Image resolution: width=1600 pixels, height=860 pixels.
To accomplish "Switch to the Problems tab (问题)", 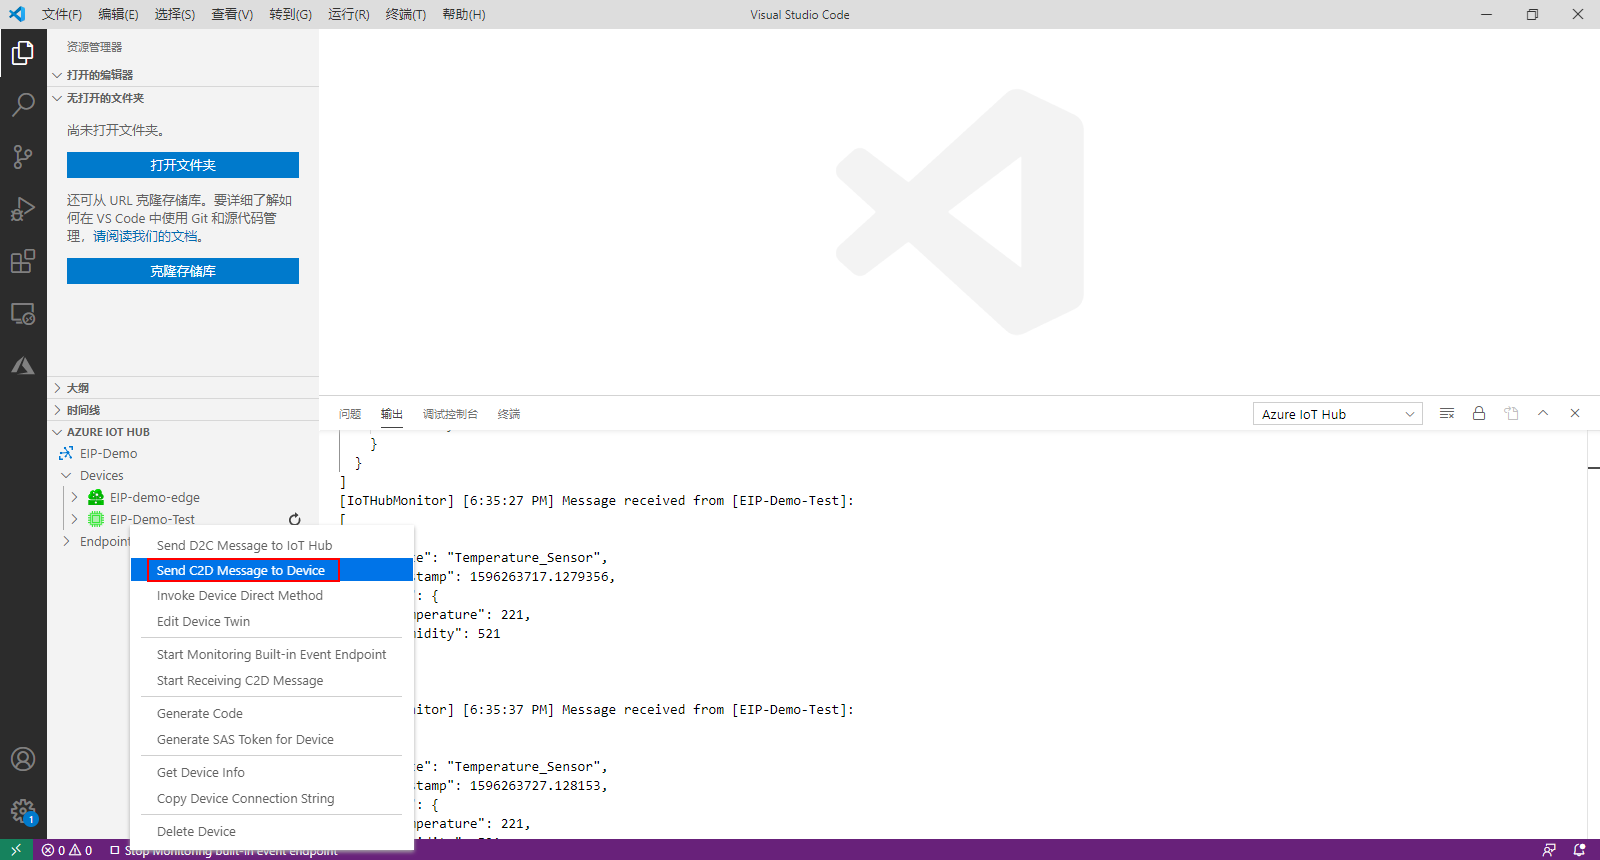I will click(350, 414).
